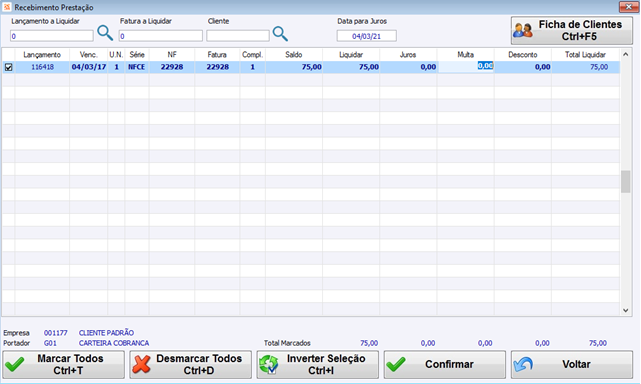641x384 pixels.
Task: Click CARTEIRA COBRANCA text
Action: tap(114, 343)
